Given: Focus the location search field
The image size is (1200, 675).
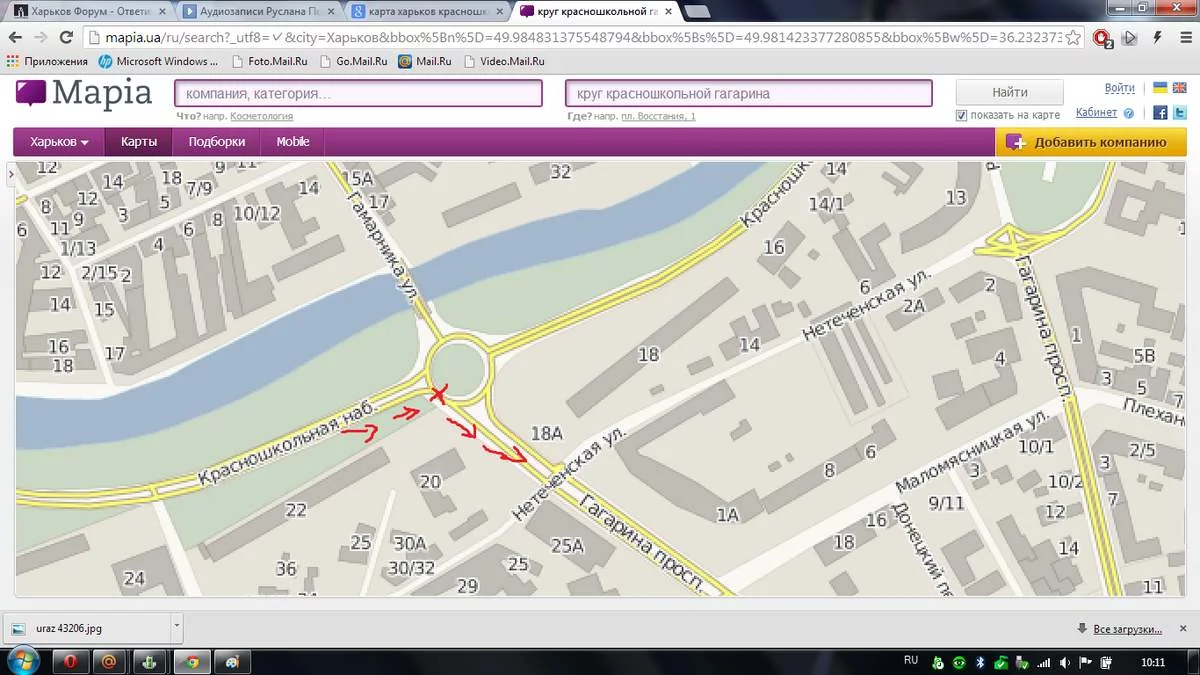Looking at the screenshot, I should [x=749, y=93].
